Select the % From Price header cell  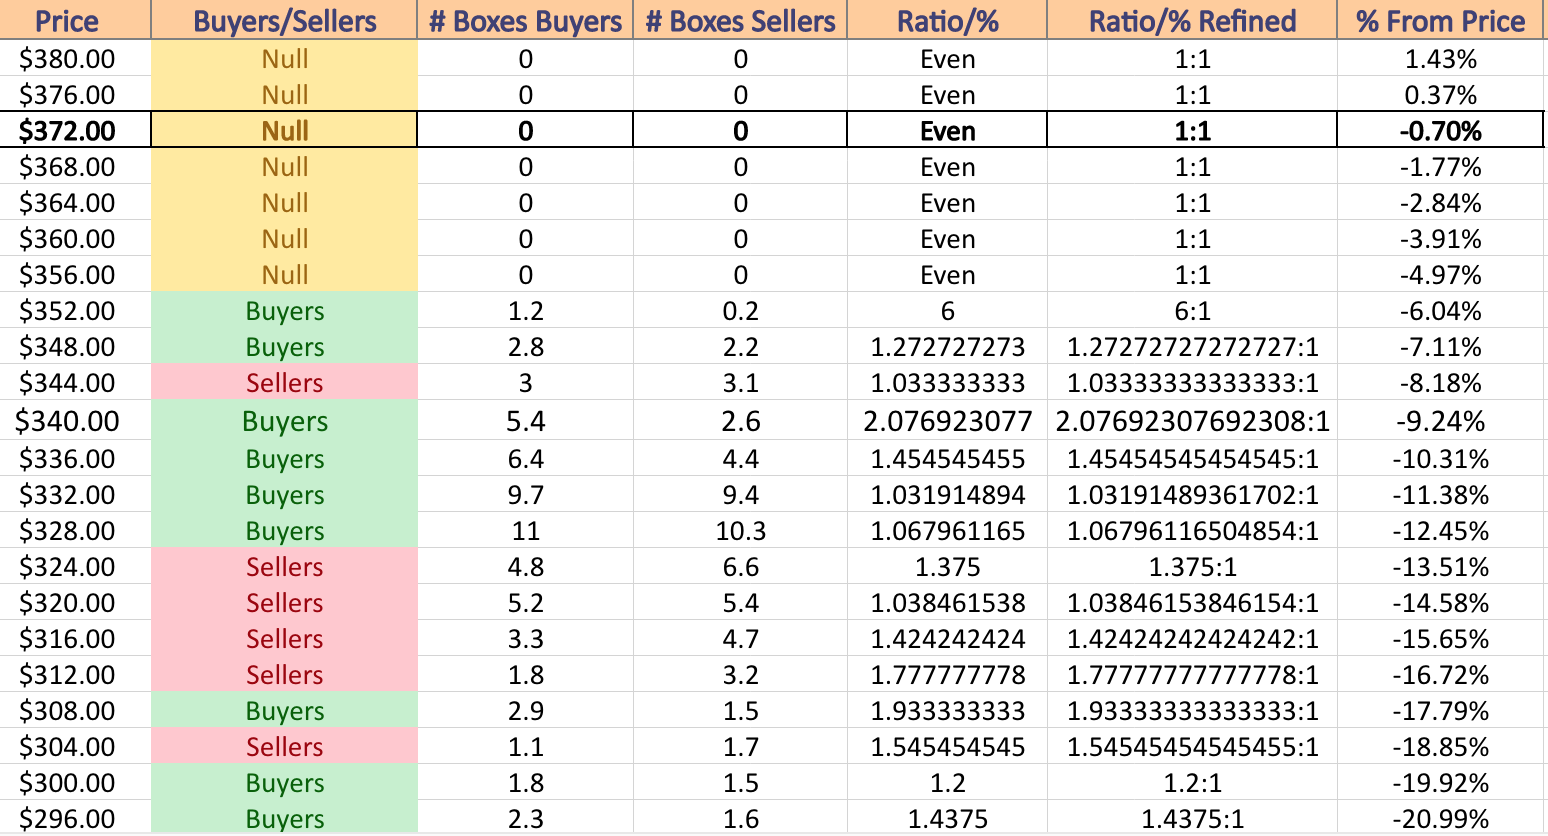1441,20
